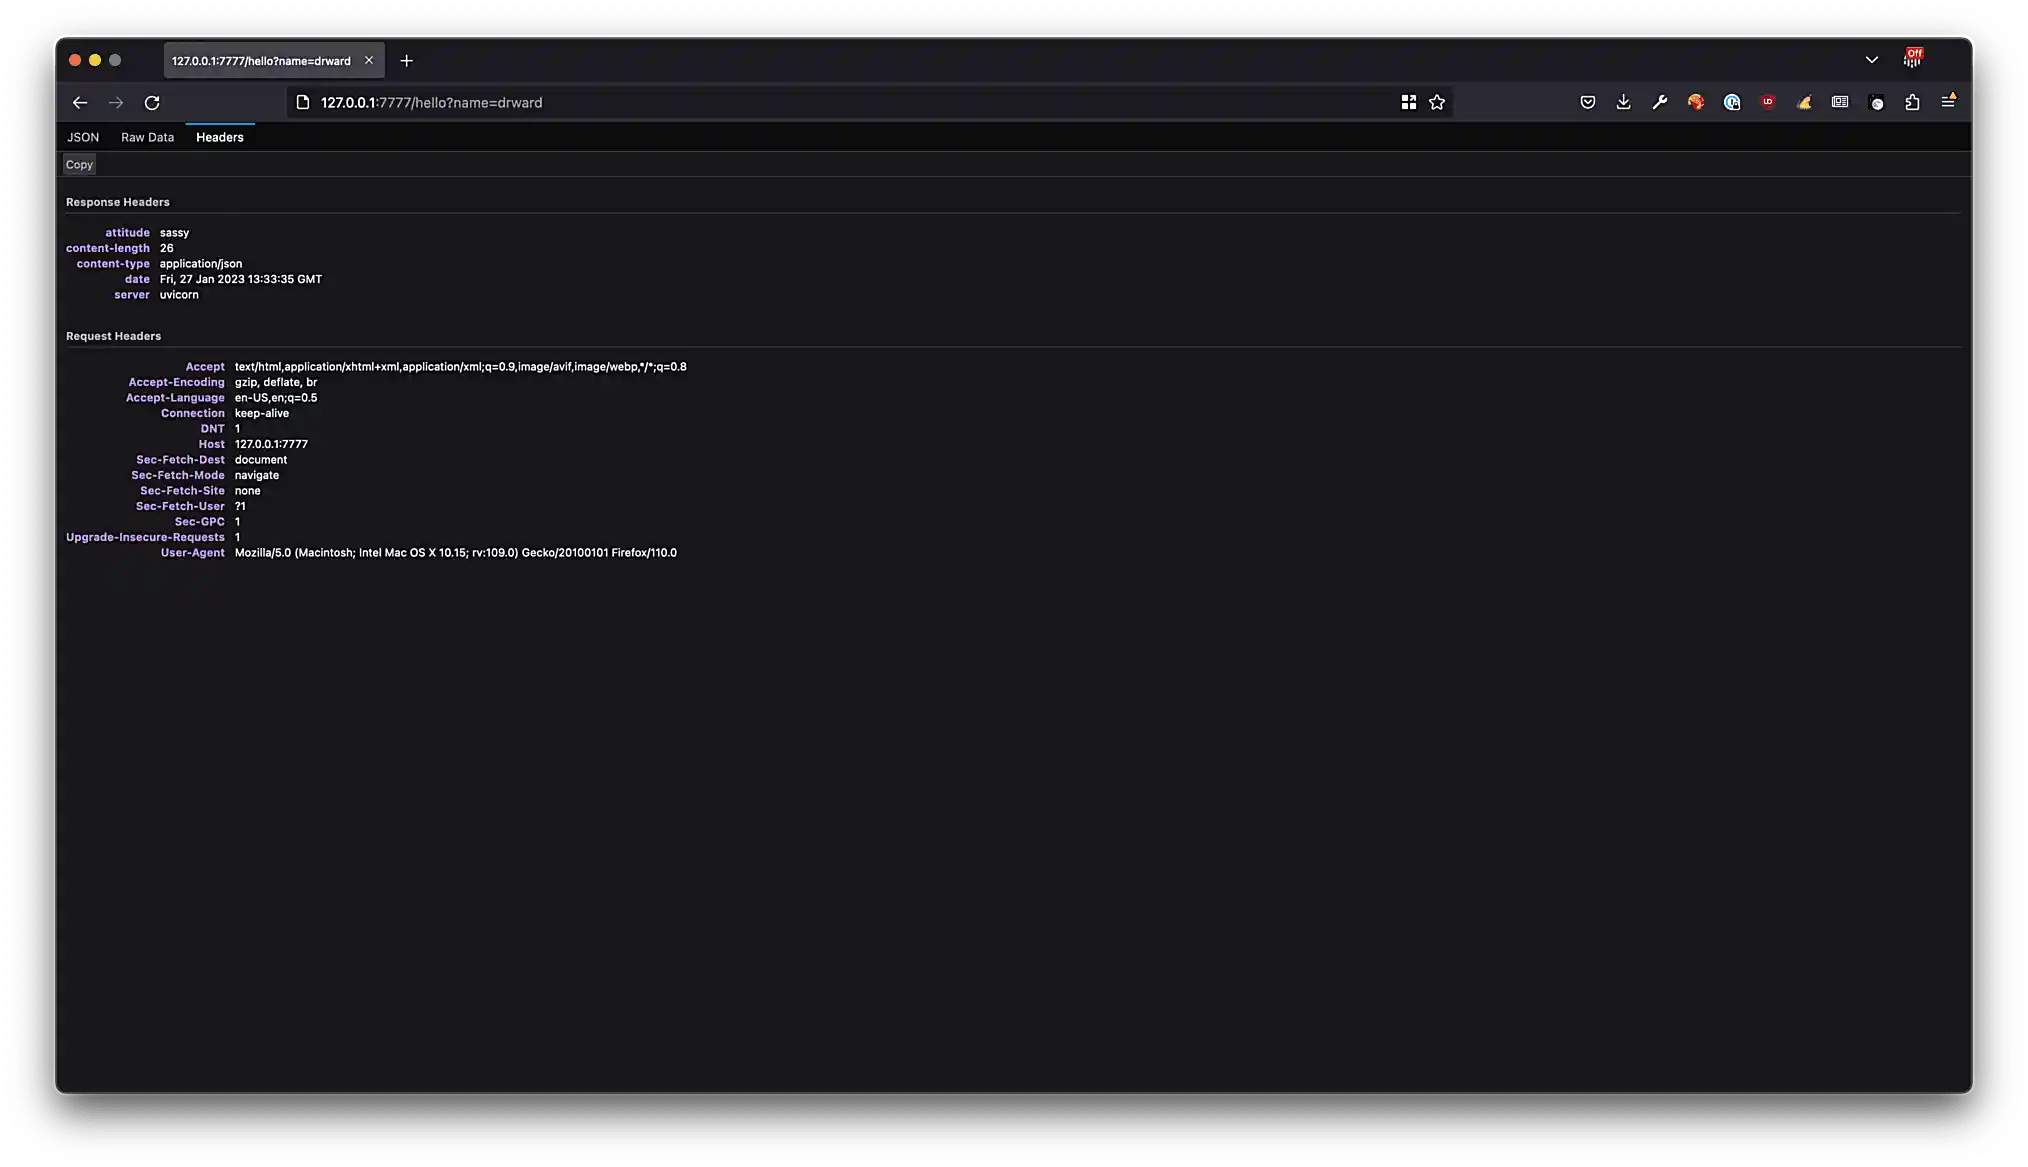
Task: Click the feather-duster extension icon
Action: pyautogui.click(x=1804, y=101)
